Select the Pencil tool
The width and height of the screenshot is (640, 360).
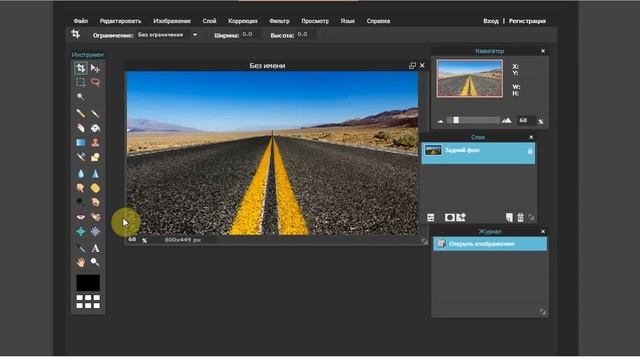pyautogui.click(x=81, y=113)
